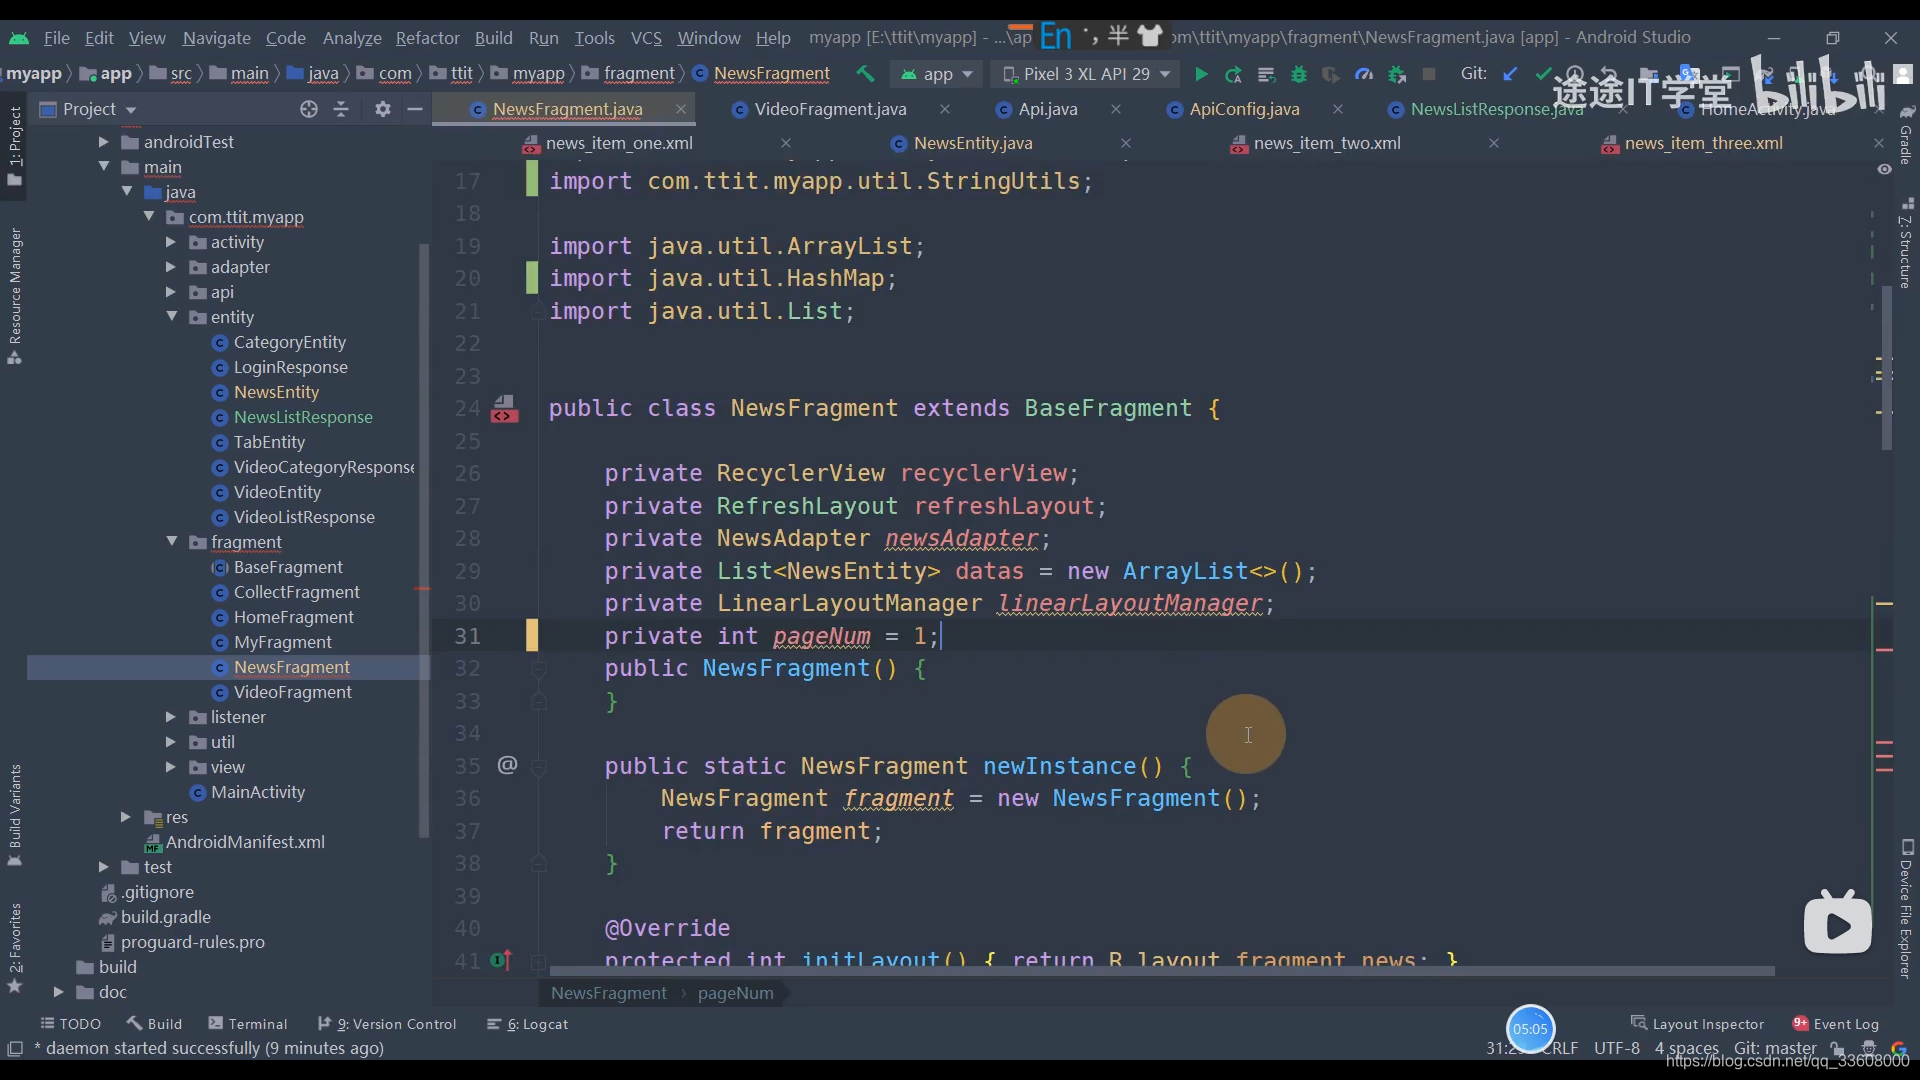Open the Structure side panel

pos(1907,243)
